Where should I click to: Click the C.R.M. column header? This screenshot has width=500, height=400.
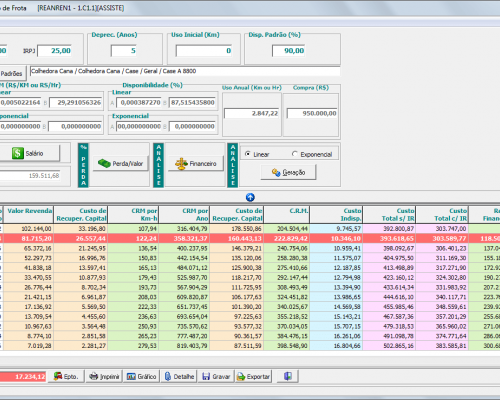287,215
